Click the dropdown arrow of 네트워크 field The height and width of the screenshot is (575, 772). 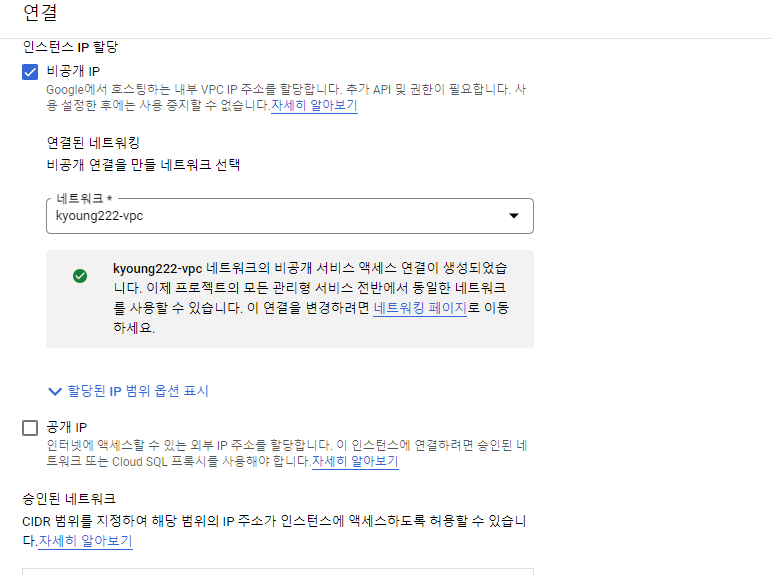tap(514, 216)
